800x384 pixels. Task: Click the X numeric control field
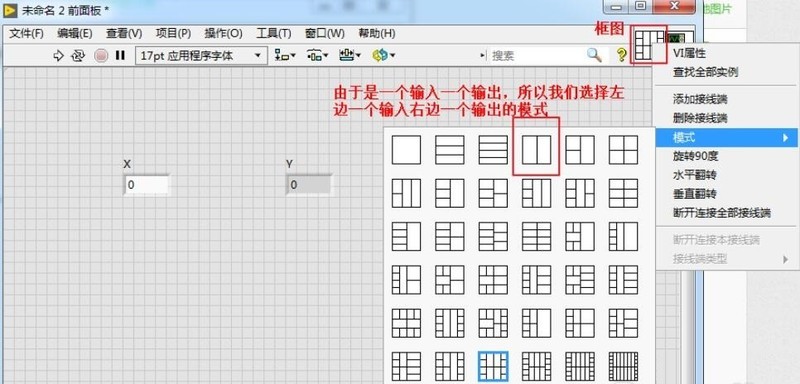[x=147, y=185]
